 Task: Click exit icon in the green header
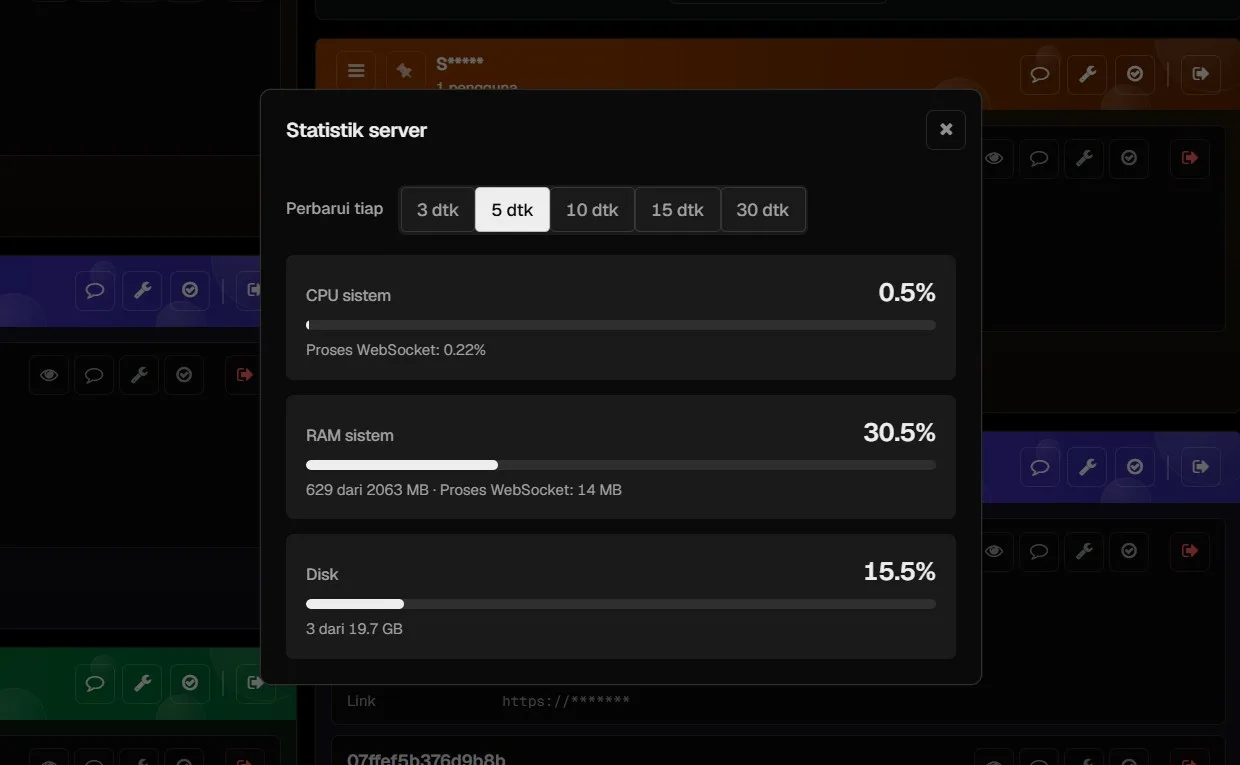[x=251, y=683]
